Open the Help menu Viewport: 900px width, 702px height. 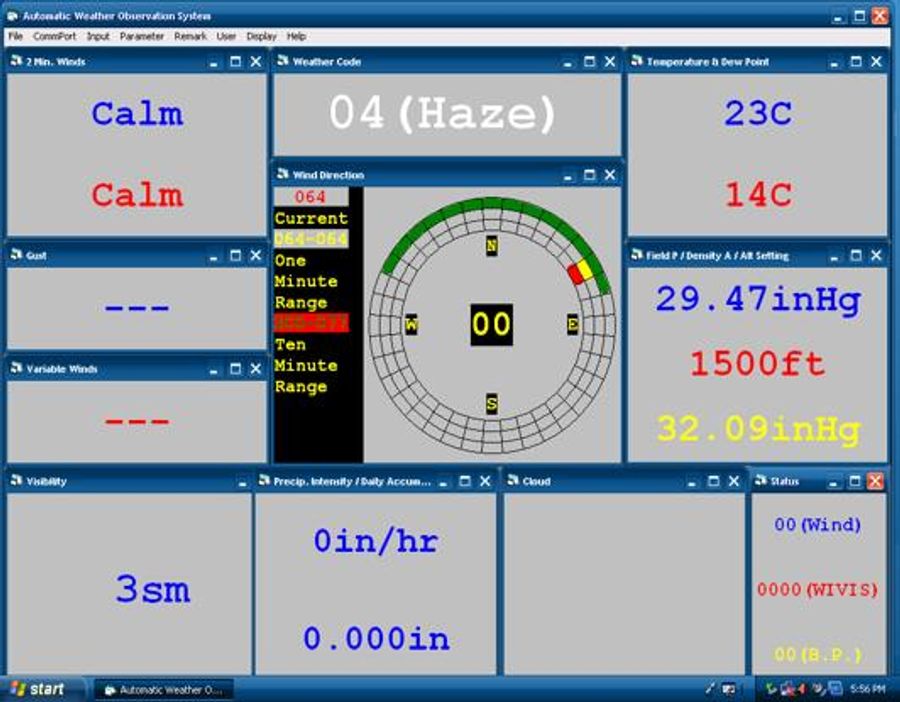(296, 36)
